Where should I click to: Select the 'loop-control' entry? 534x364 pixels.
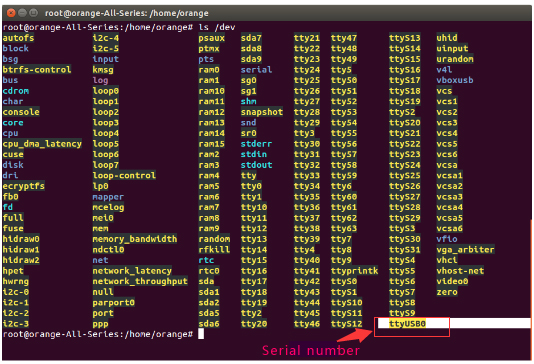pos(124,175)
